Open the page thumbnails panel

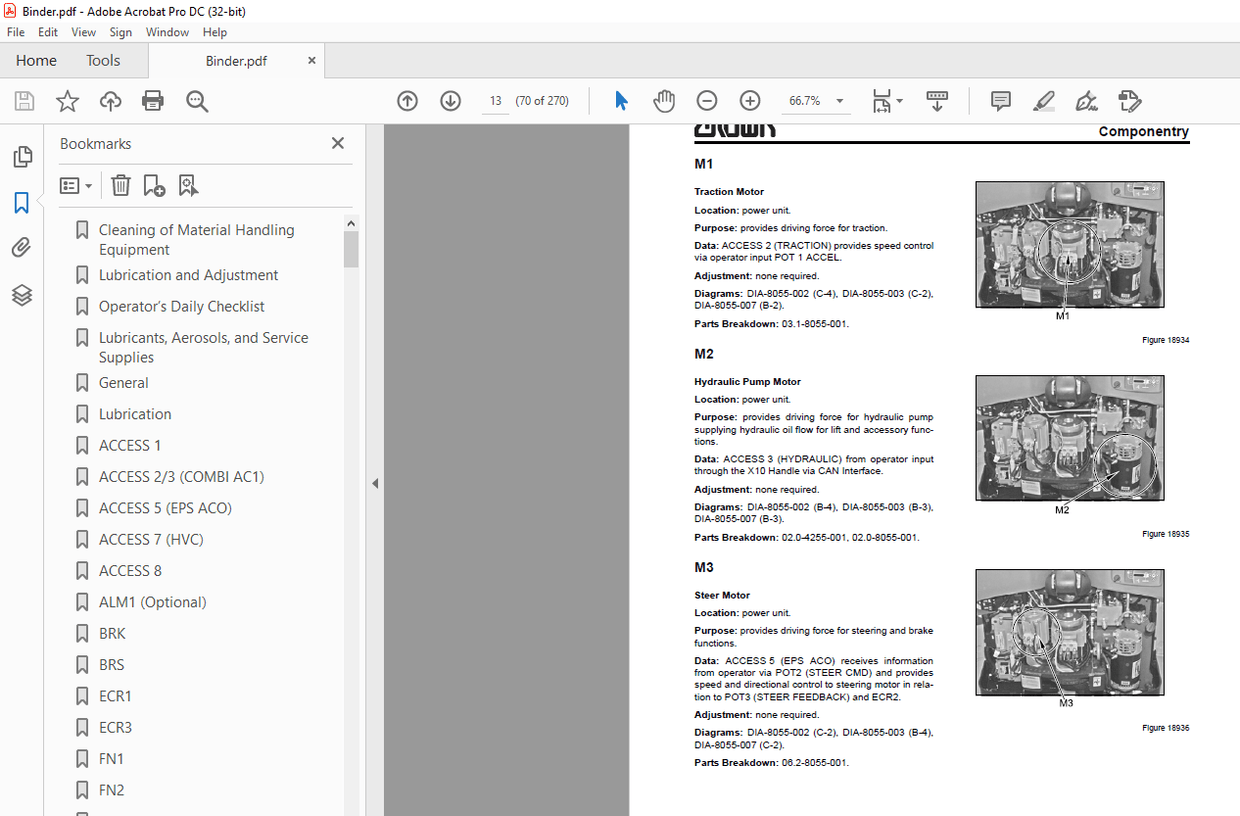(22, 157)
